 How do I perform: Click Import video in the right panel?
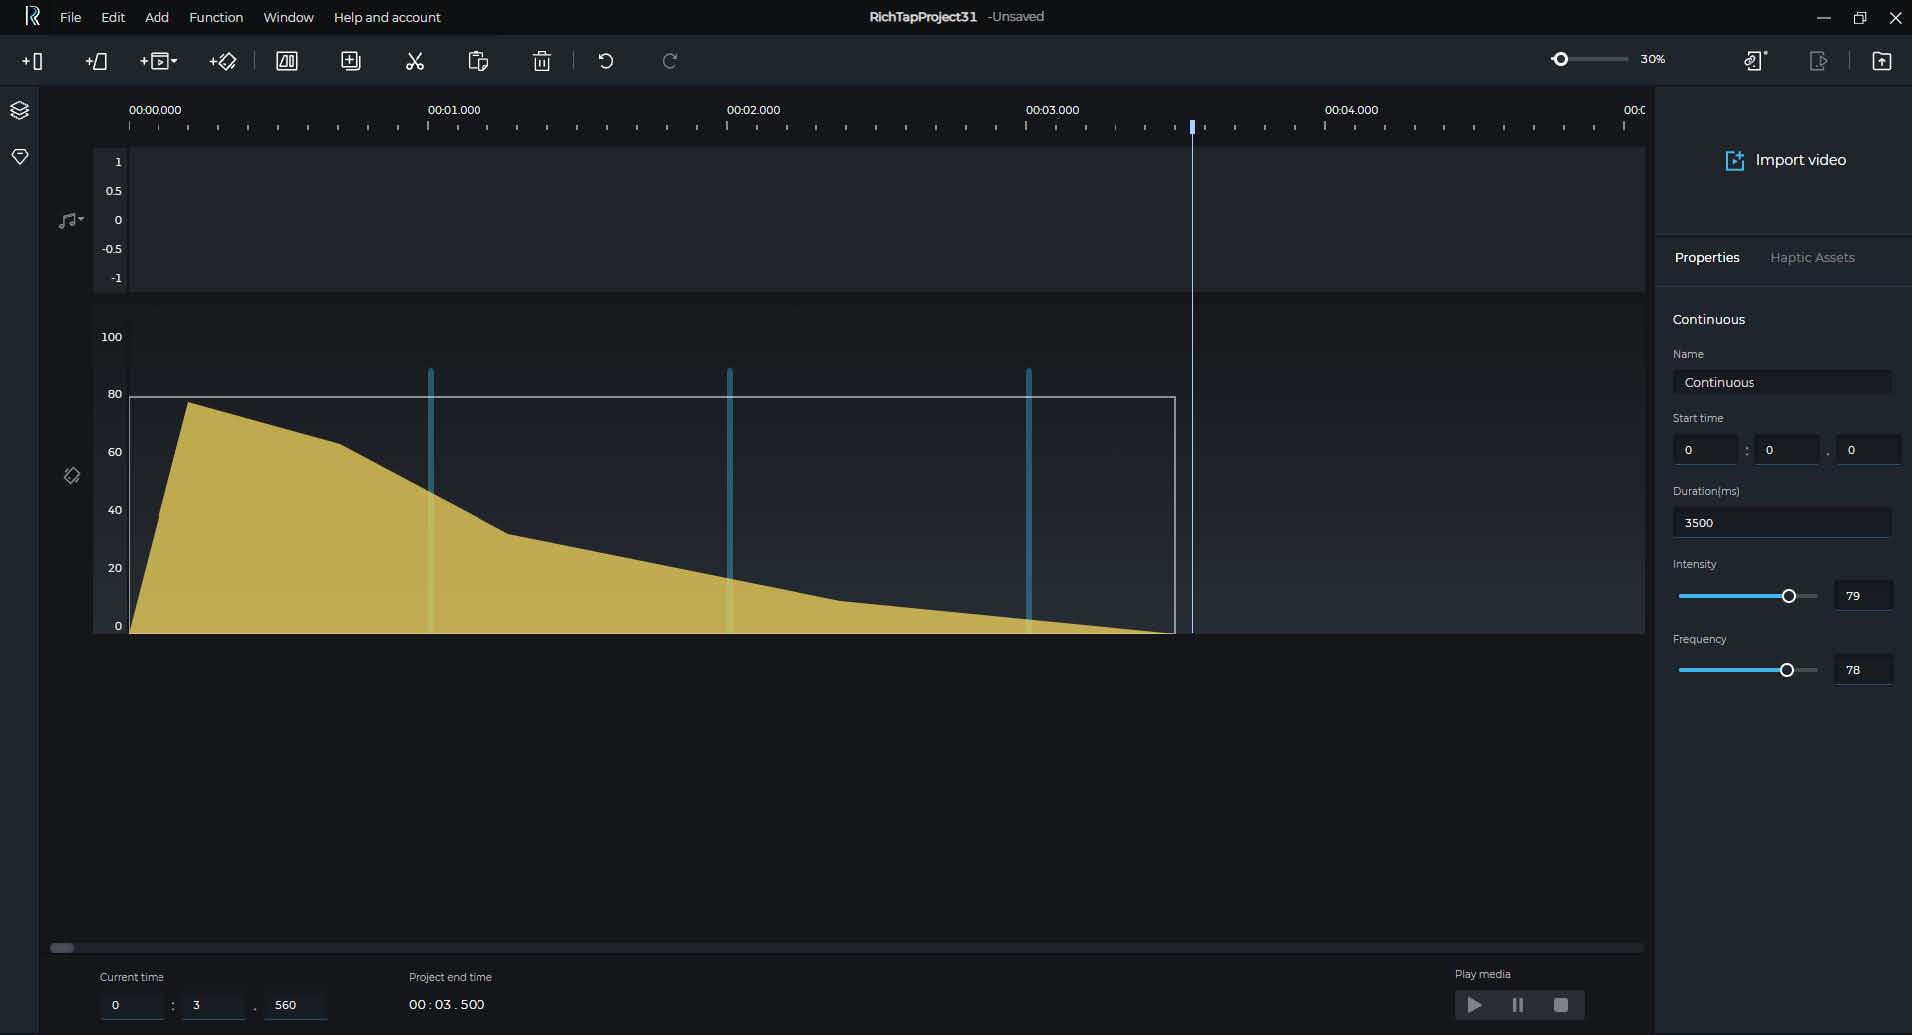[1785, 160]
